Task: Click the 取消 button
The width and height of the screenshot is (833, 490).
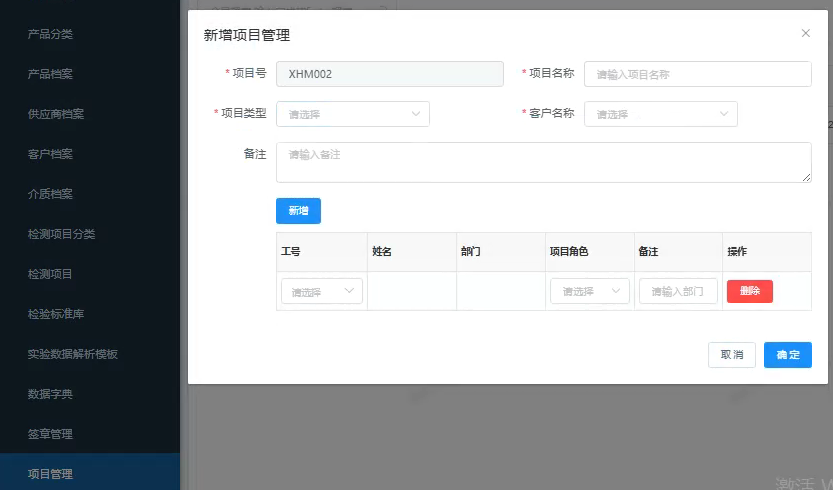Action: 731,355
